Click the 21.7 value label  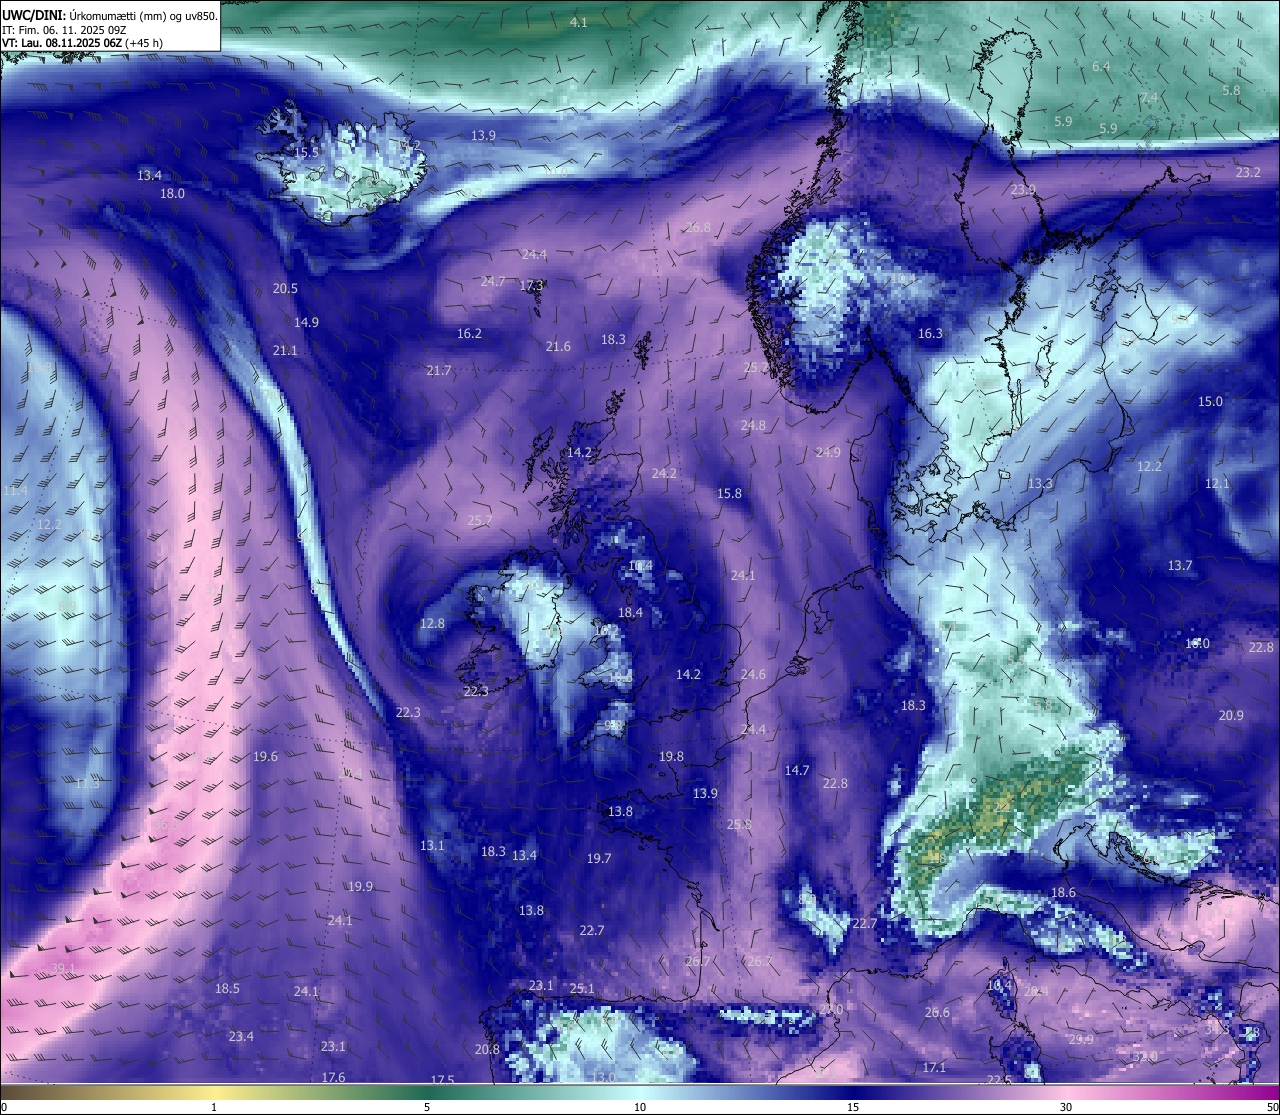point(439,370)
